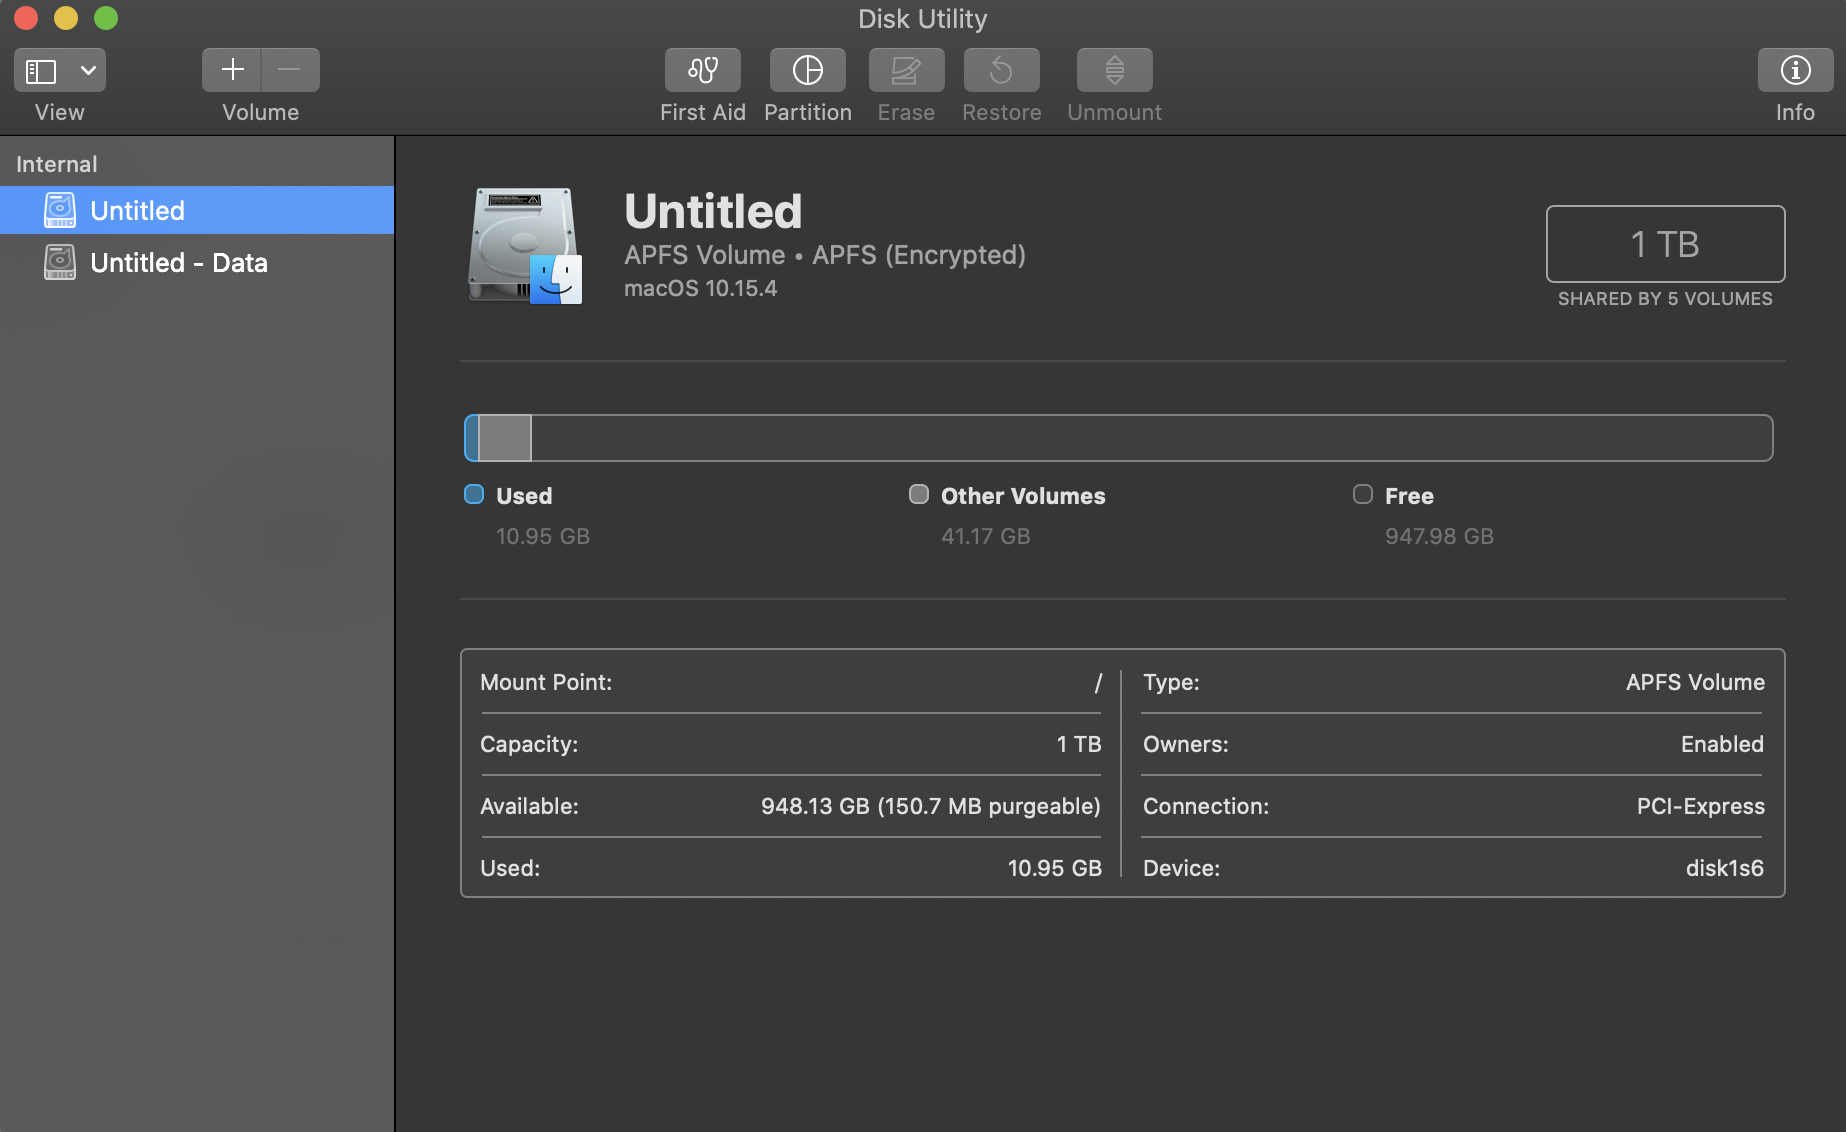This screenshot has width=1846, height=1132.
Task: Zoom the Disk Utility window
Action: pyautogui.click(x=106, y=18)
